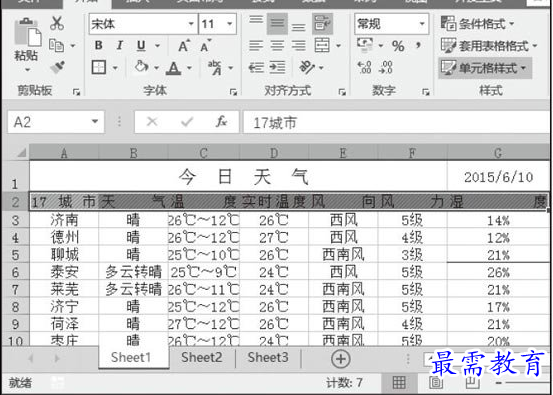
Task: Click the fill color bucket
Action: tap(141, 66)
